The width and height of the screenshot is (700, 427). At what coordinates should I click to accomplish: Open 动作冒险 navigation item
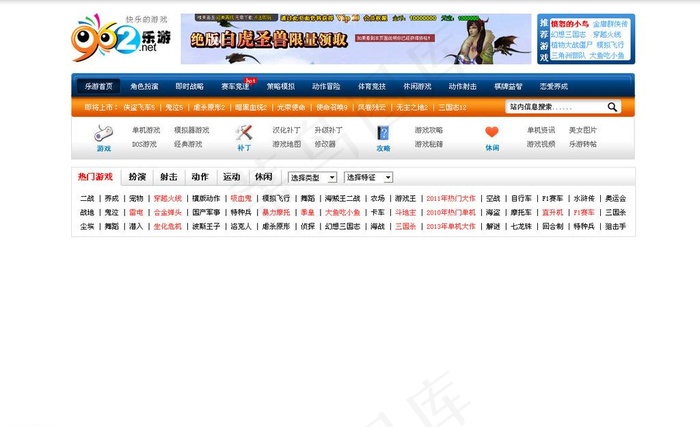pos(326,86)
